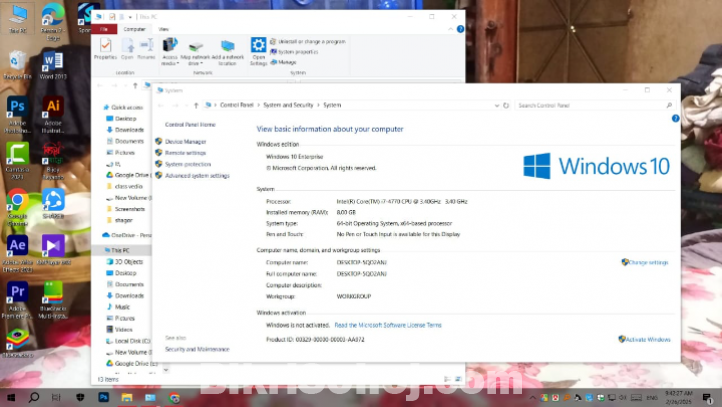Choose Add a network location
This screenshot has width=722, height=407.
[227, 52]
